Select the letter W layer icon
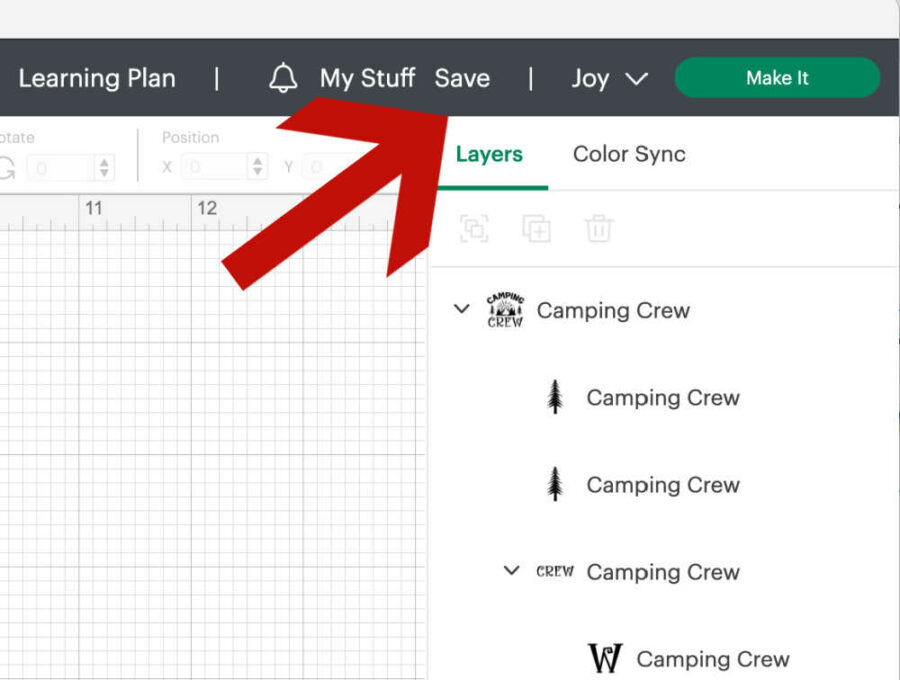Viewport: 900px width, 680px height. pos(605,659)
